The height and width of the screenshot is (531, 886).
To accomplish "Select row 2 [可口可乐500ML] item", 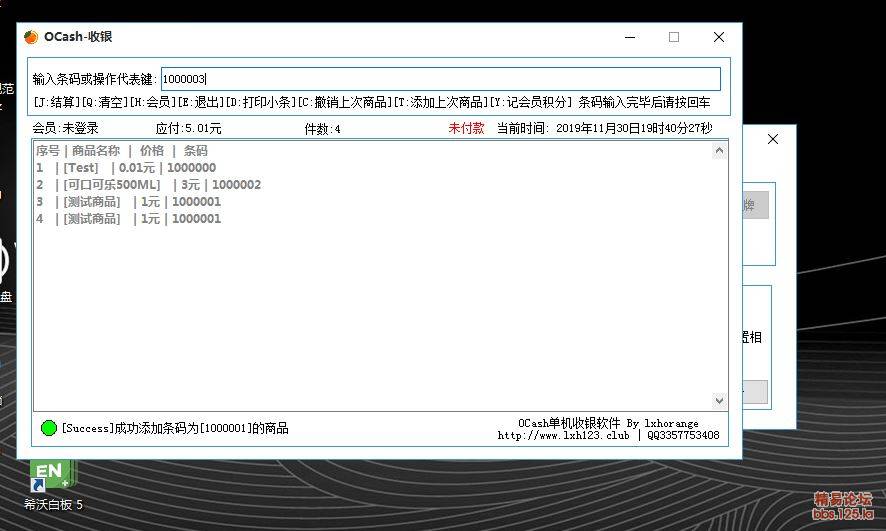I will [x=149, y=185].
